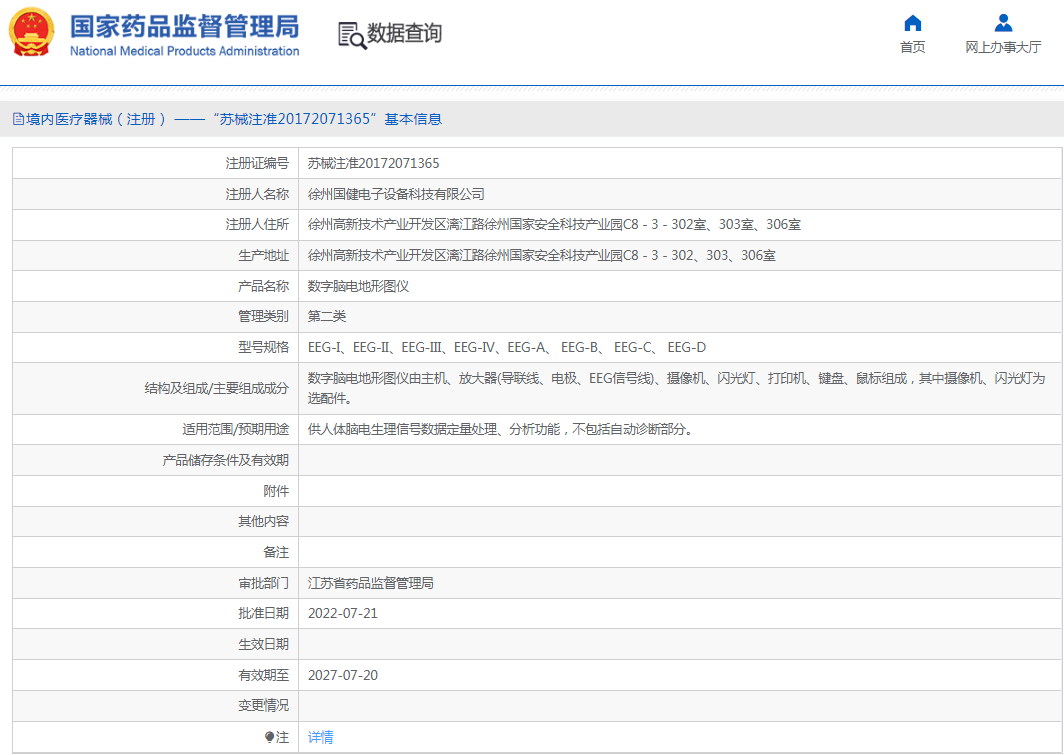
Task: Click the document icon before 境内医疗器械
Action: click(x=18, y=119)
